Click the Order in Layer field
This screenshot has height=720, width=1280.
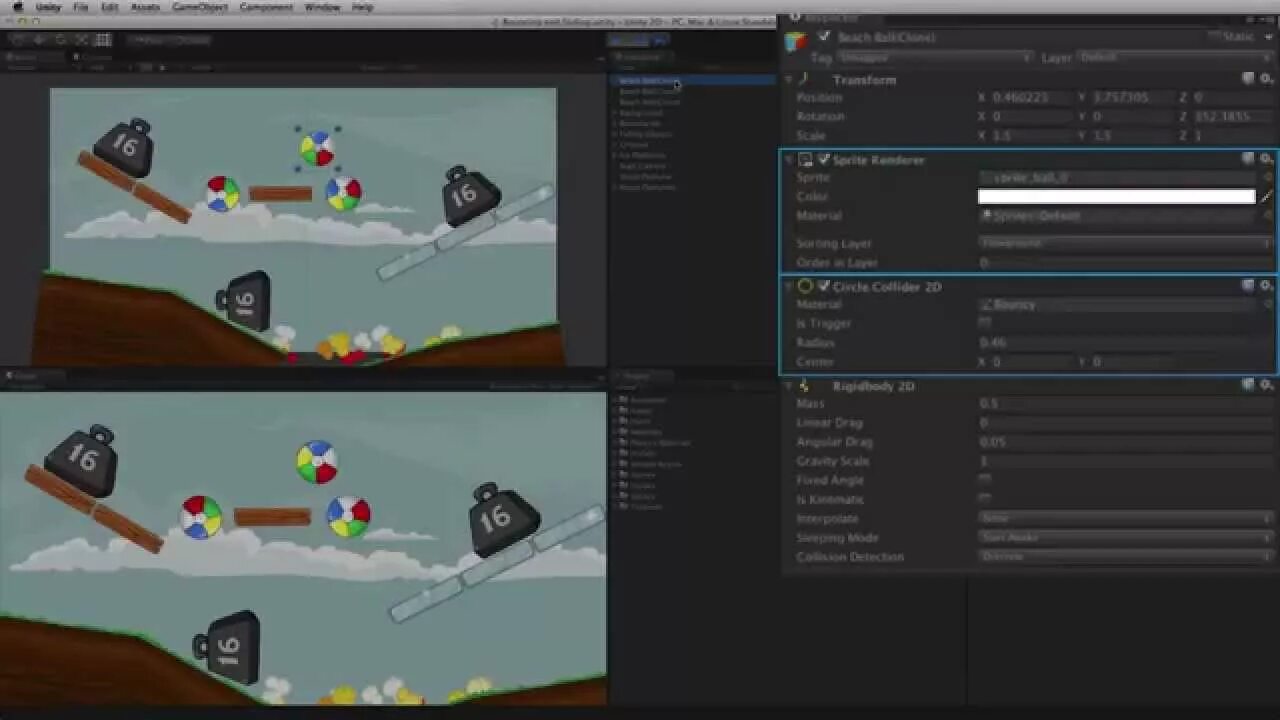(x=1125, y=263)
